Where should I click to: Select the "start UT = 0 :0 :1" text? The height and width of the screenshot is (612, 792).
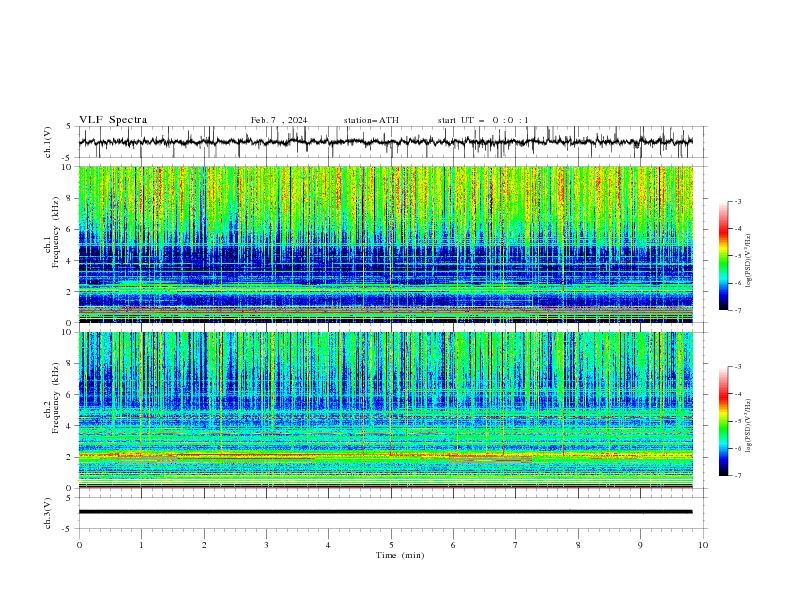[x=483, y=120]
